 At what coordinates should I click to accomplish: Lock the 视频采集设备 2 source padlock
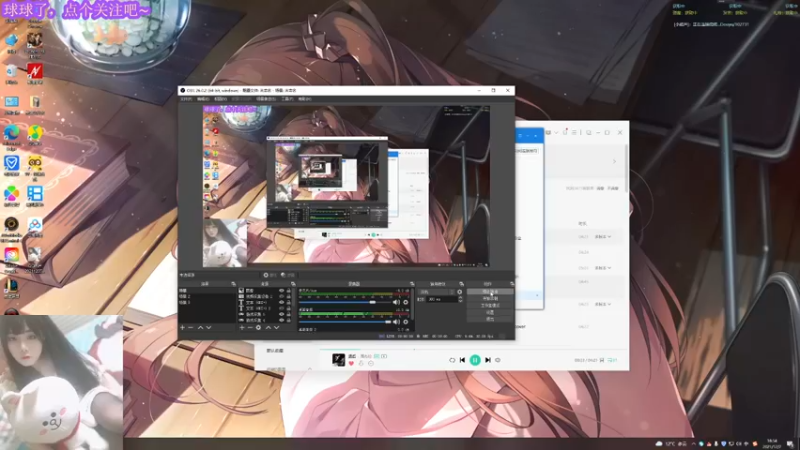(289, 296)
